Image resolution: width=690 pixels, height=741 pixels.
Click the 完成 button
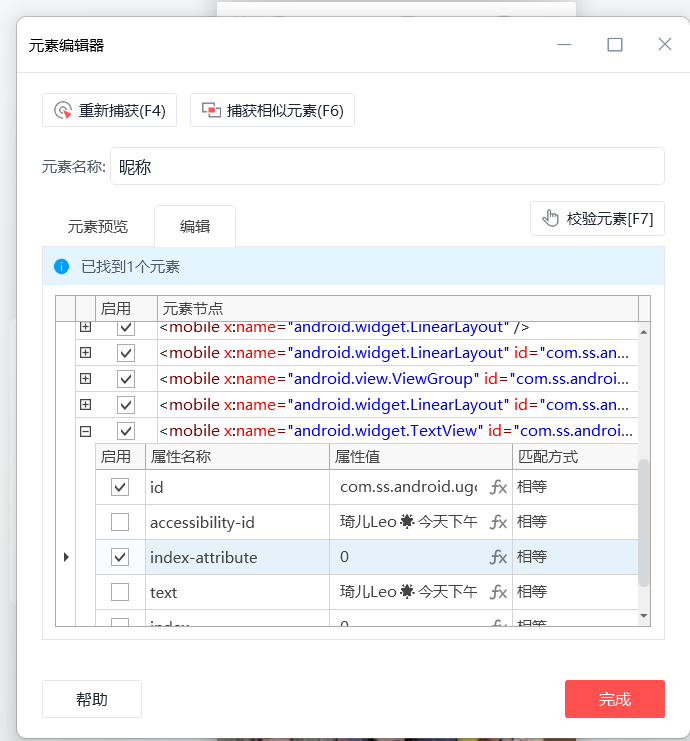point(614,699)
